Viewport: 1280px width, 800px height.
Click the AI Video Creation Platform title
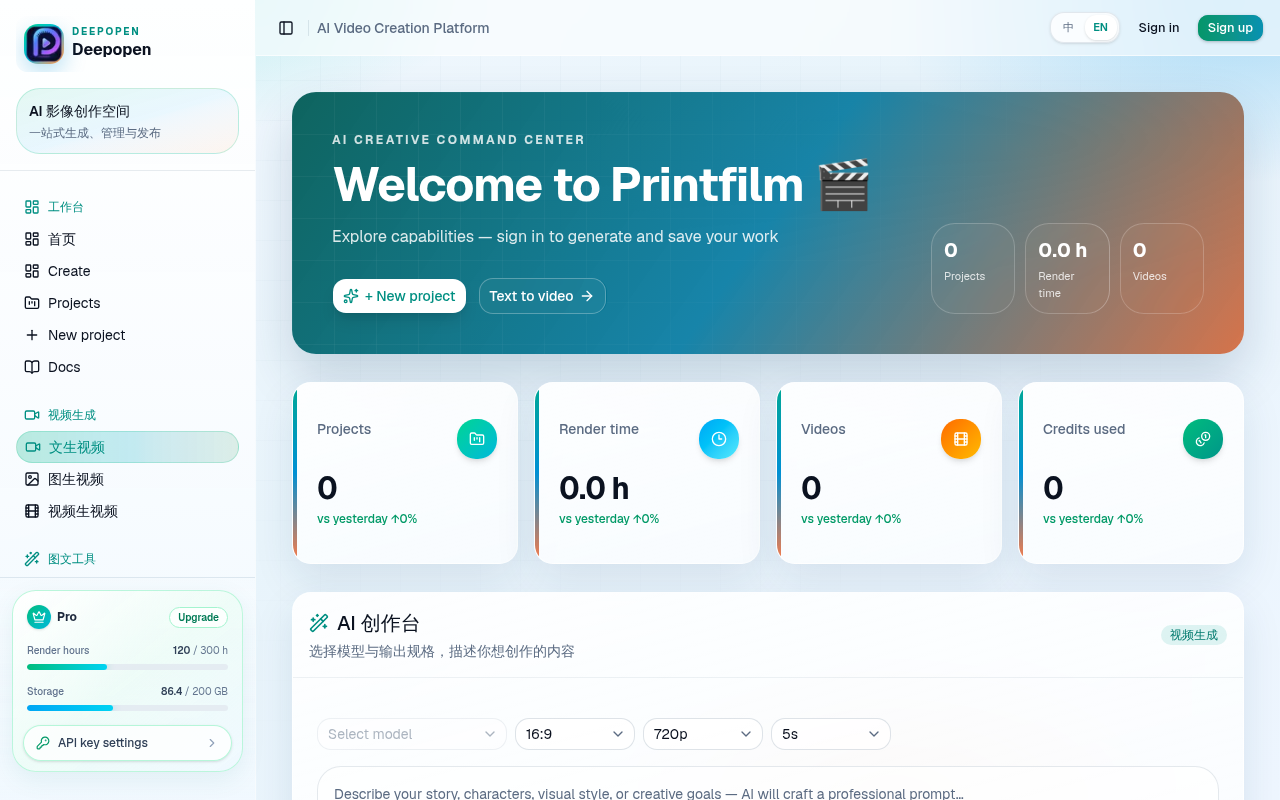403,28
